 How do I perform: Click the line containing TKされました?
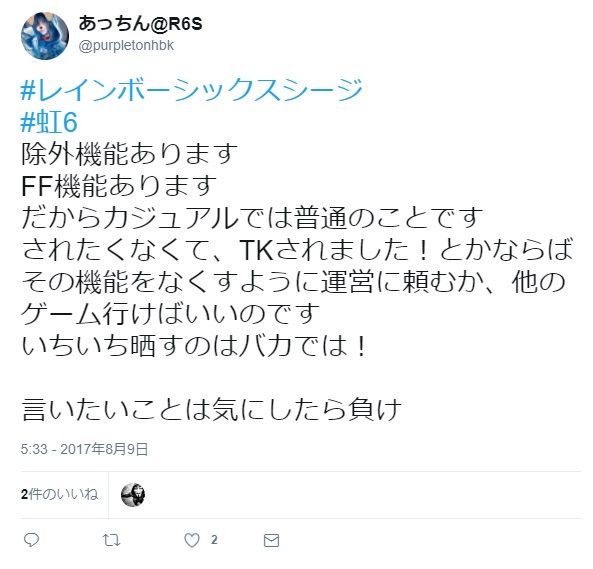click(298, 250)
